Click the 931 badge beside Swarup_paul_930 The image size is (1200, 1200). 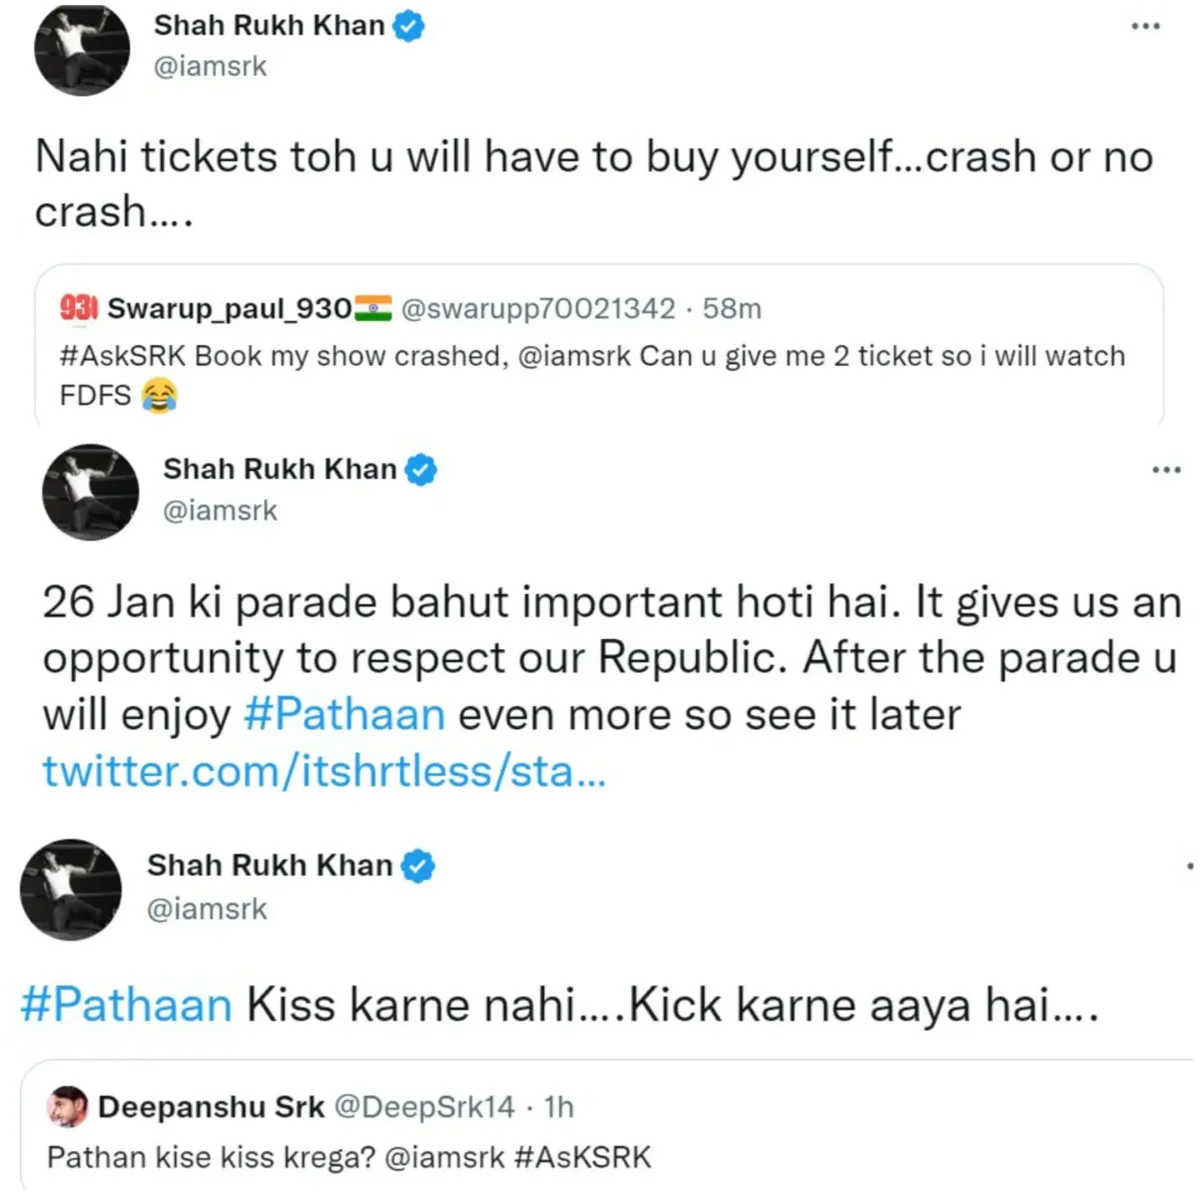point(78,308)
